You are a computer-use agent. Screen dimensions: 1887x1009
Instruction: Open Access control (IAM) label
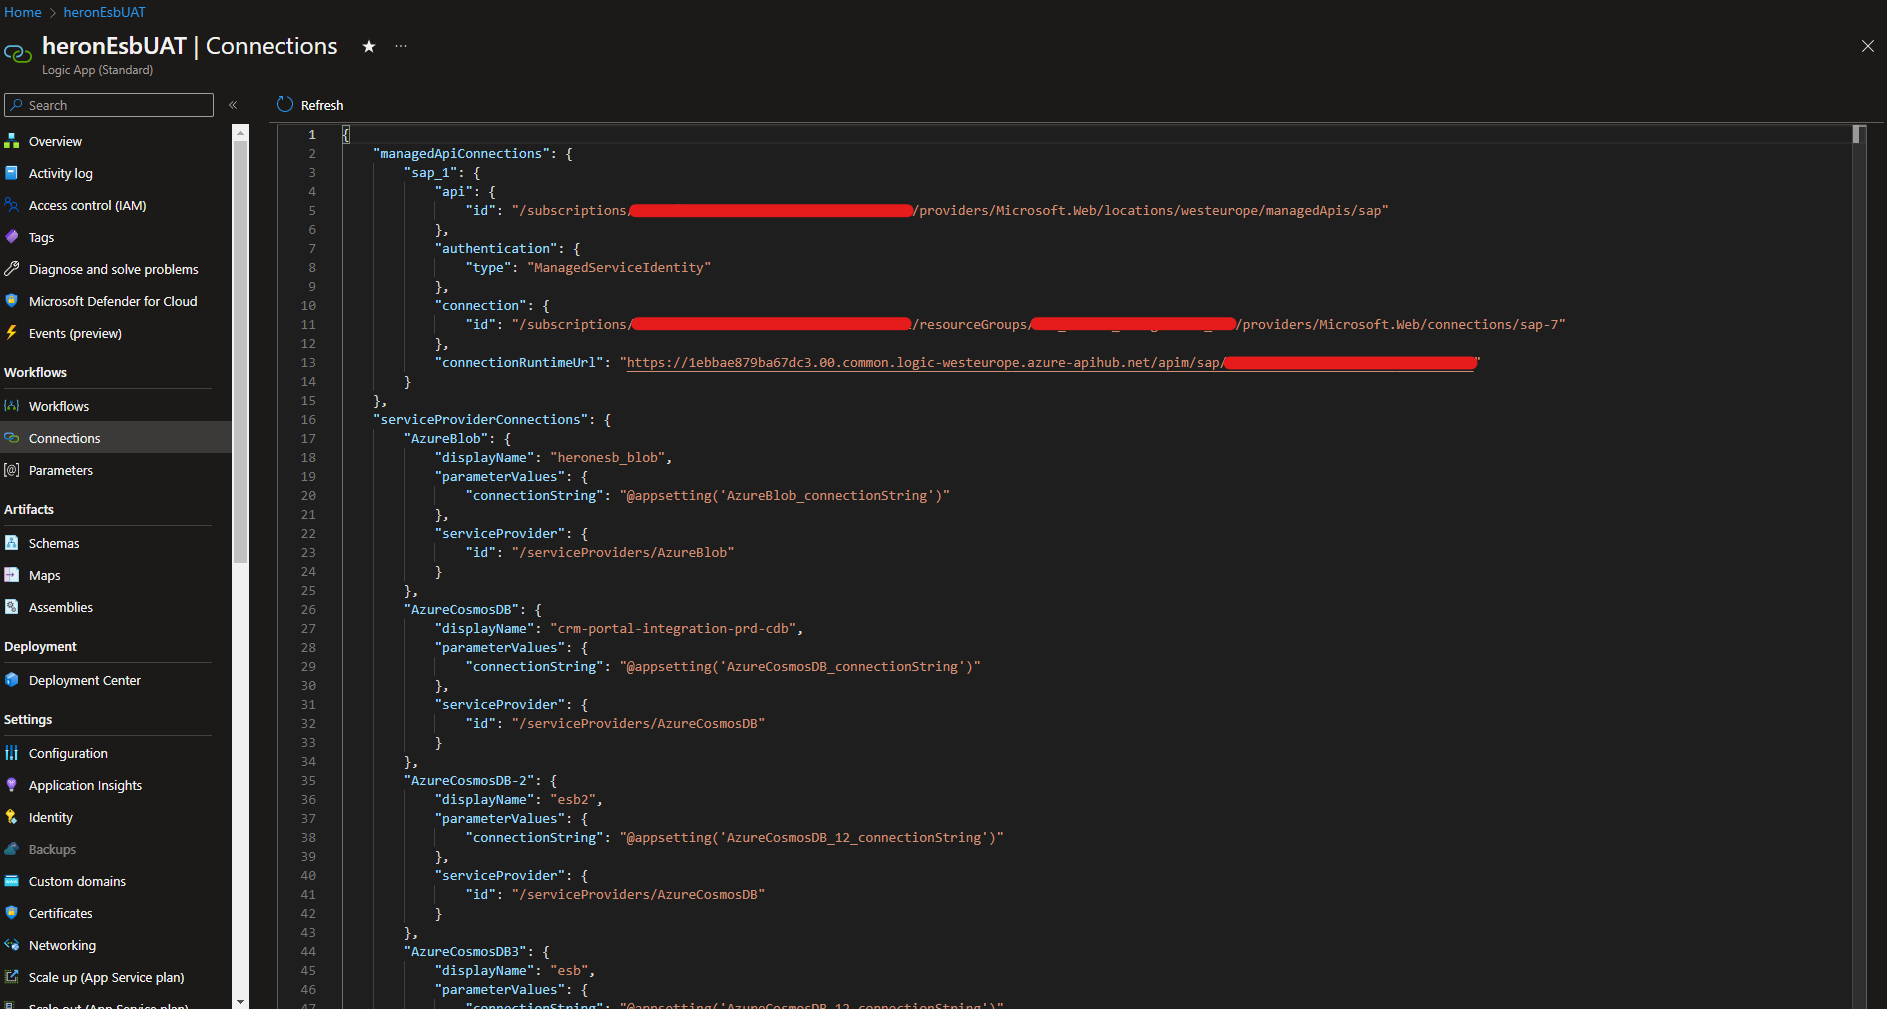point(87,205)
